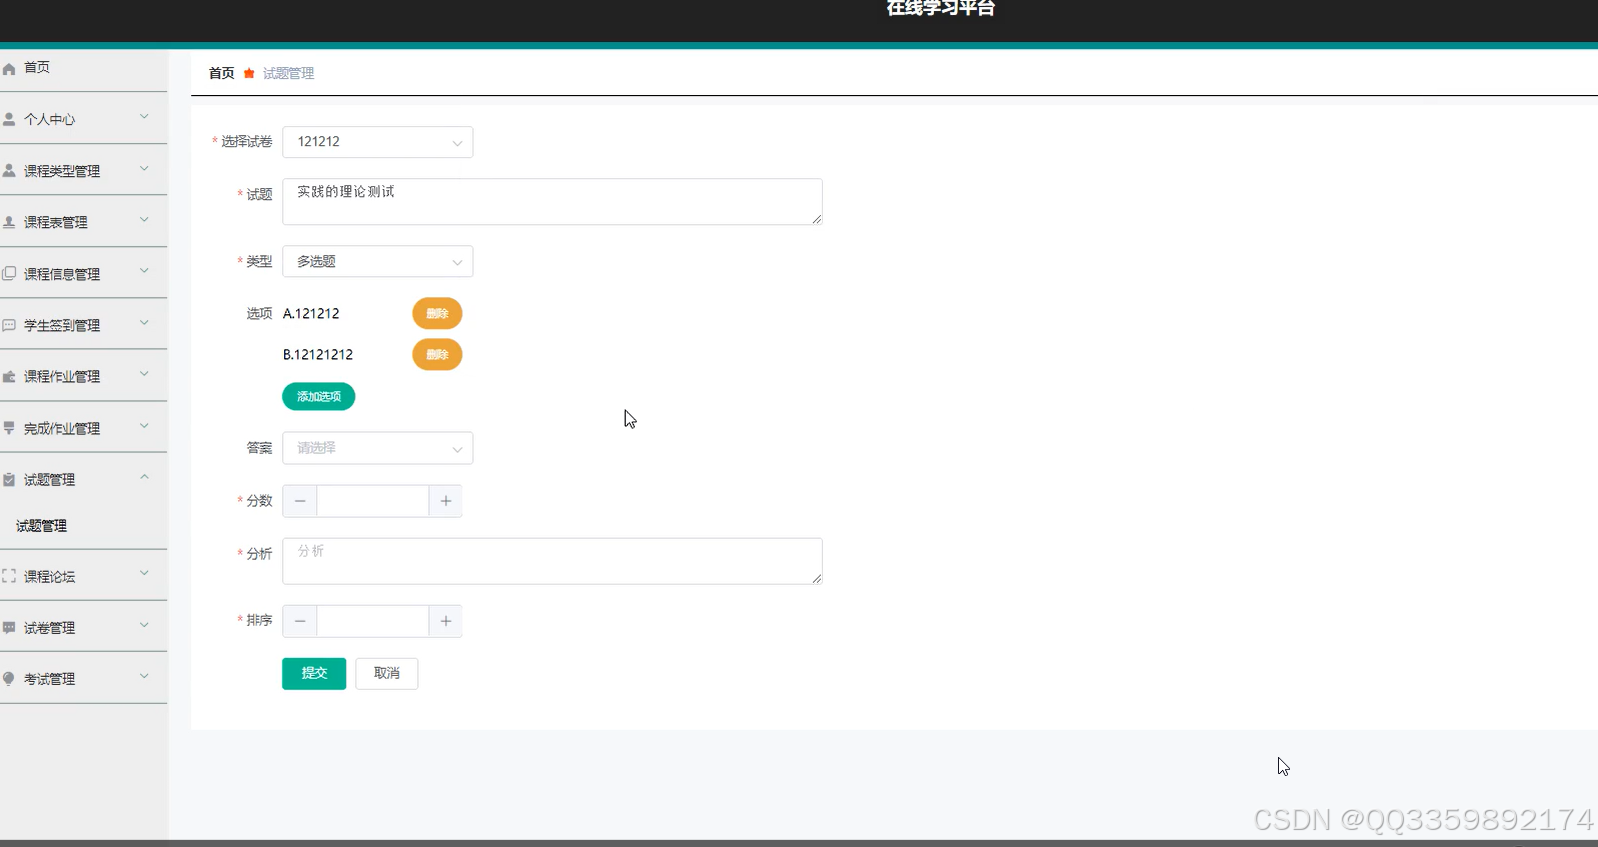
Task: Open the 课程类型管理 sidebar menu
Action: [83, 171]
